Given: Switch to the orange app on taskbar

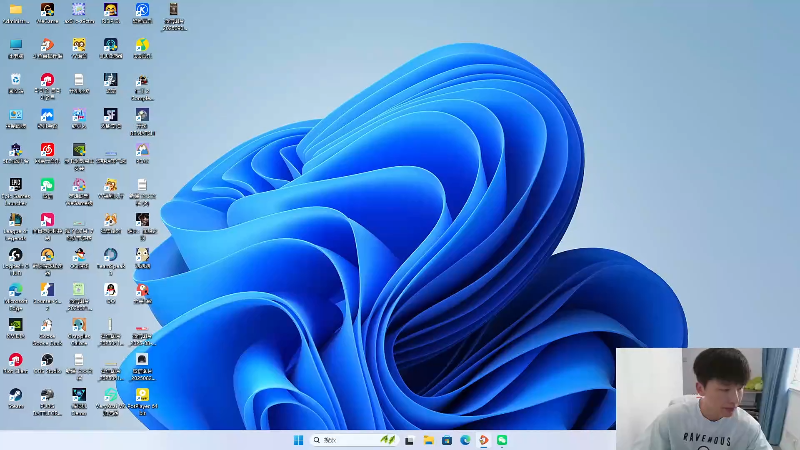Looking at the screenshot, I should (484, 440).
